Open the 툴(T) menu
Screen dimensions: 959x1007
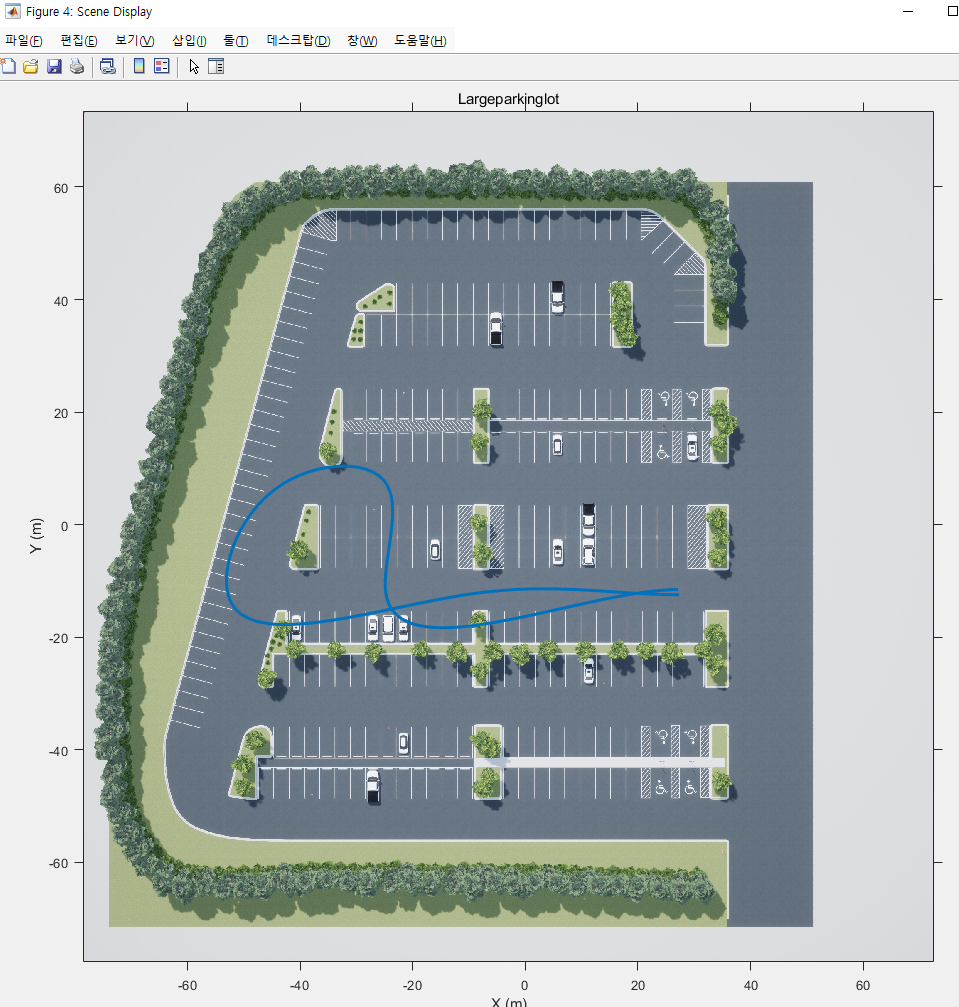pyautogui.click(x=236, y=40)
